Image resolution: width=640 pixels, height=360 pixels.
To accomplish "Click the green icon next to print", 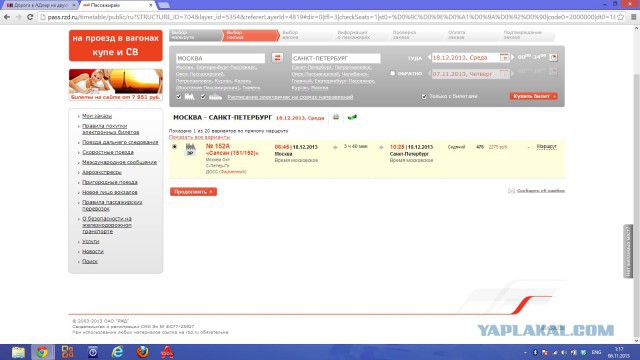I will coord(352,117).
